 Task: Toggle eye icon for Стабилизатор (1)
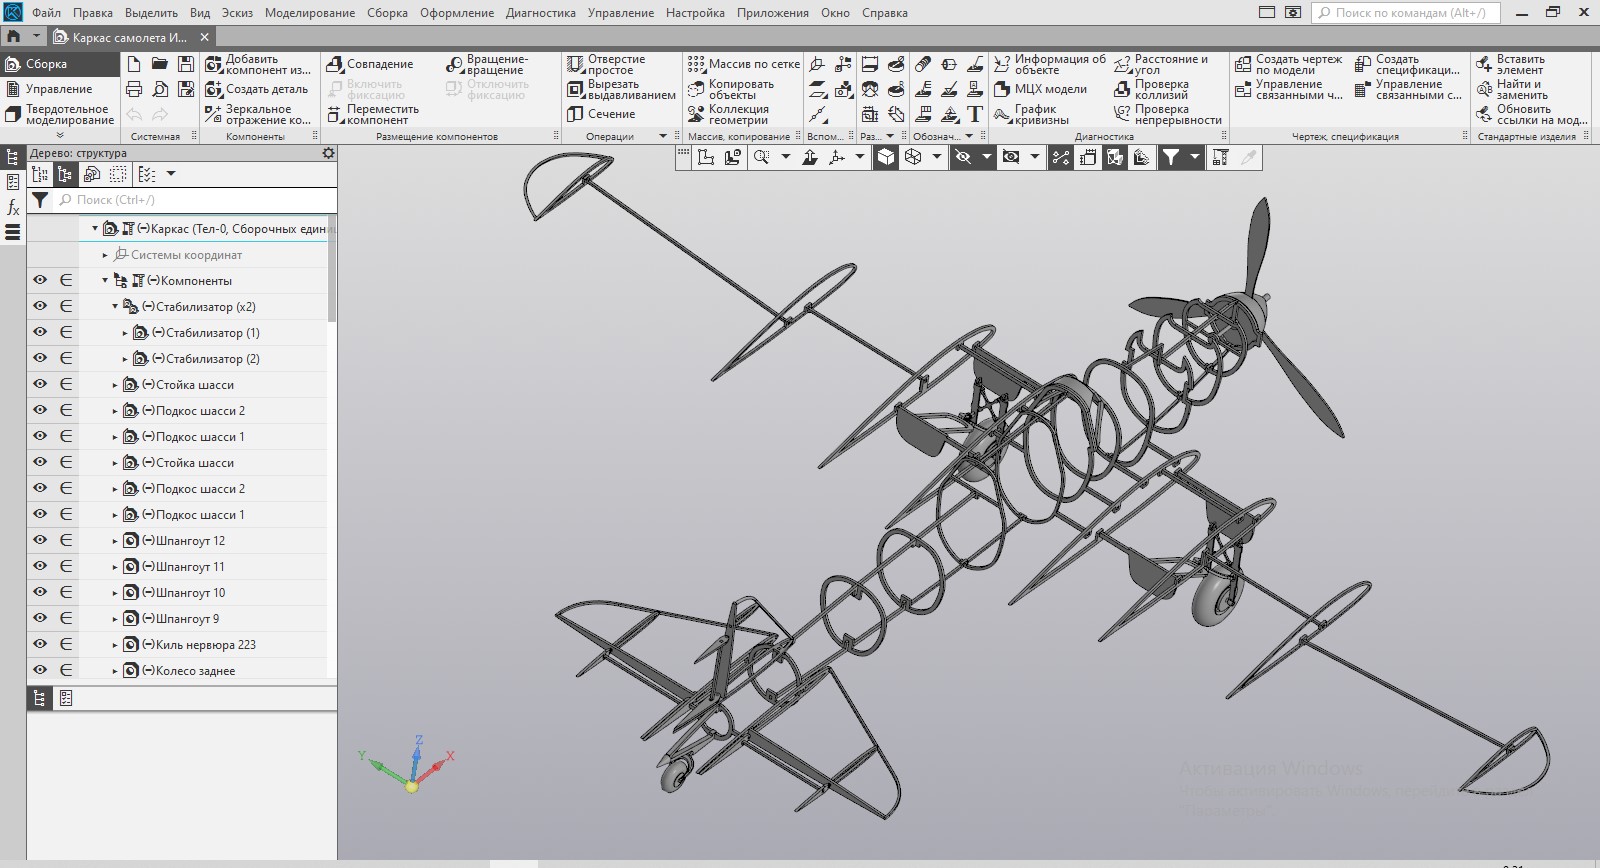(x=40, y=333)
